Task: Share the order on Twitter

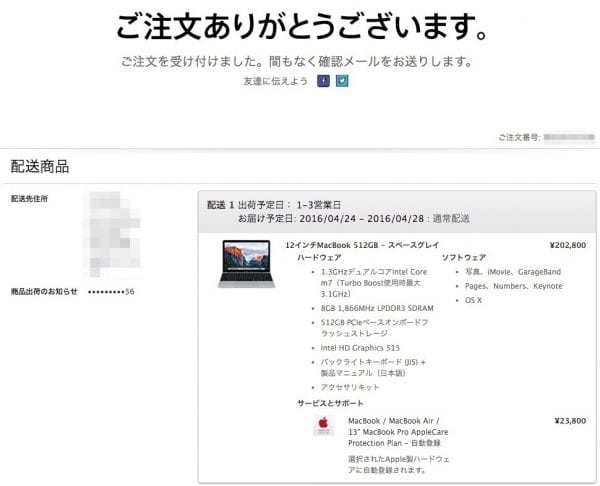Action: click(x=342, y=81)
